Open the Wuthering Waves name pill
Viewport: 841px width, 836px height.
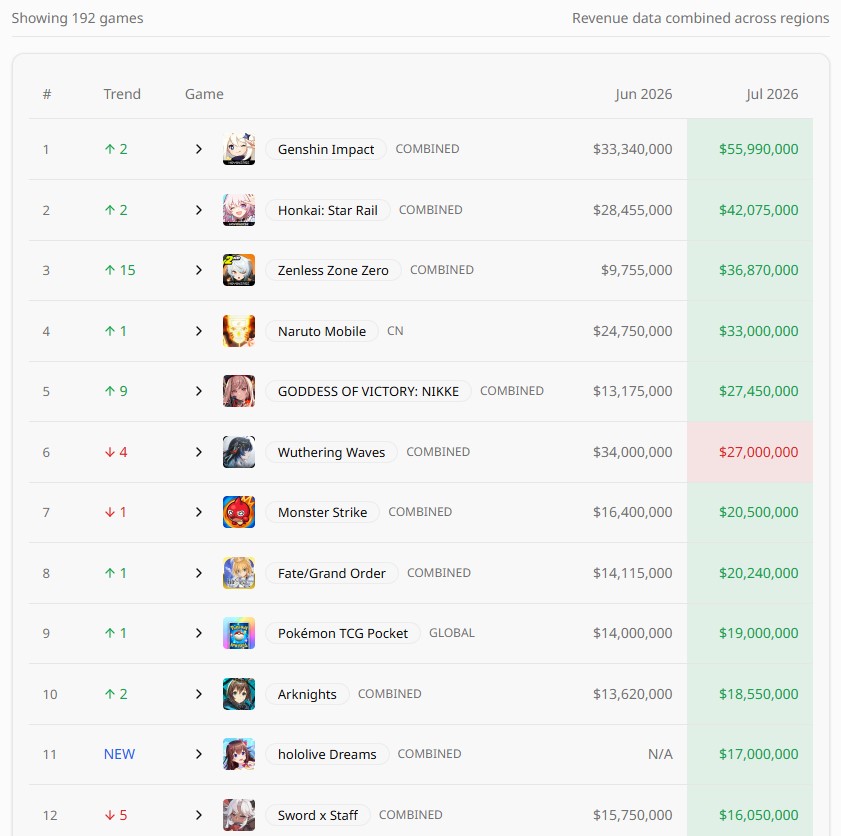coord(331,452)
